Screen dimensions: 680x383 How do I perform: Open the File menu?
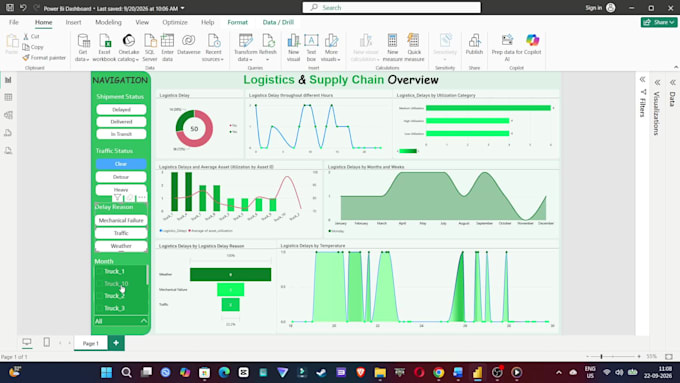tap(14, 22)
